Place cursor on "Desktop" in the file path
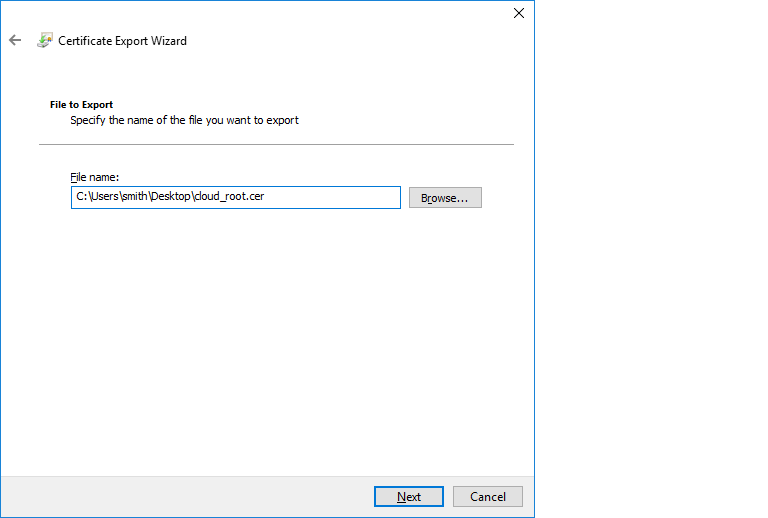Screen dimensions: 768x518 tap(169, 198)
